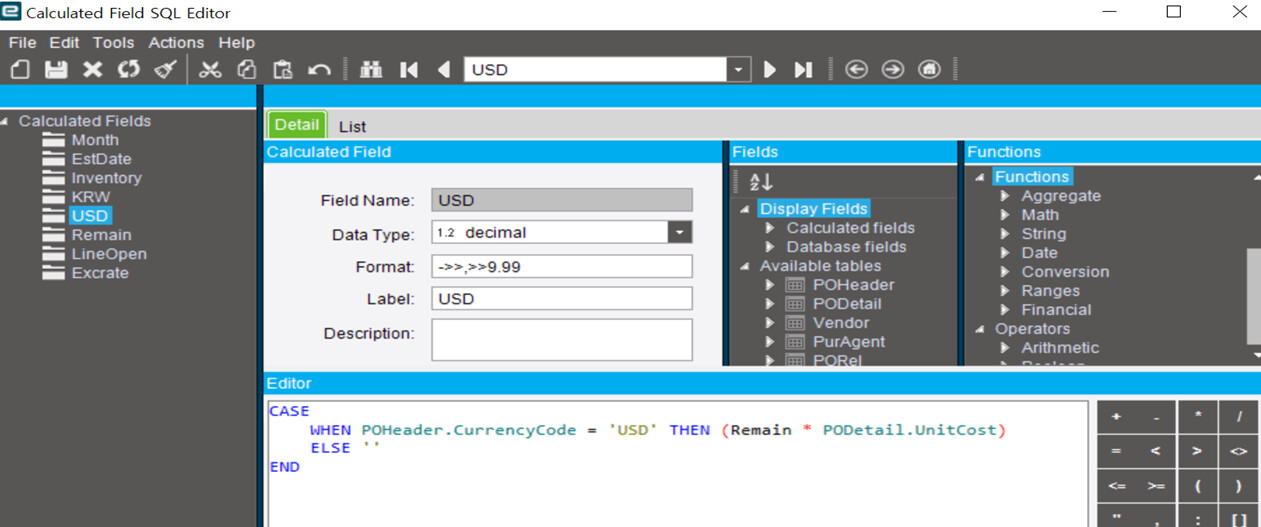Go to the next record

coord(770,70)
